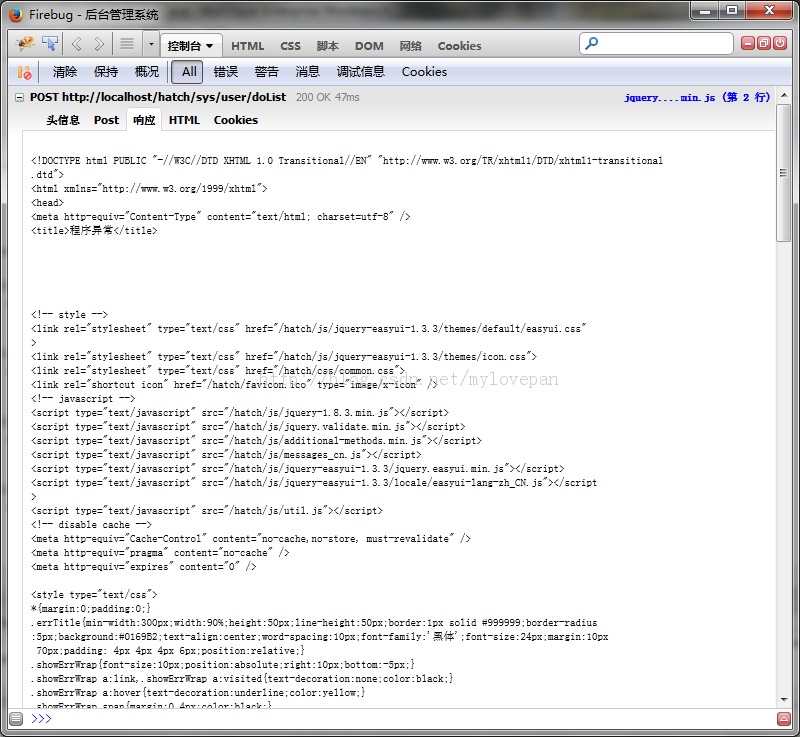
Task: Activate the inspect element pointer tool
Action: click(x=50, y=44)
